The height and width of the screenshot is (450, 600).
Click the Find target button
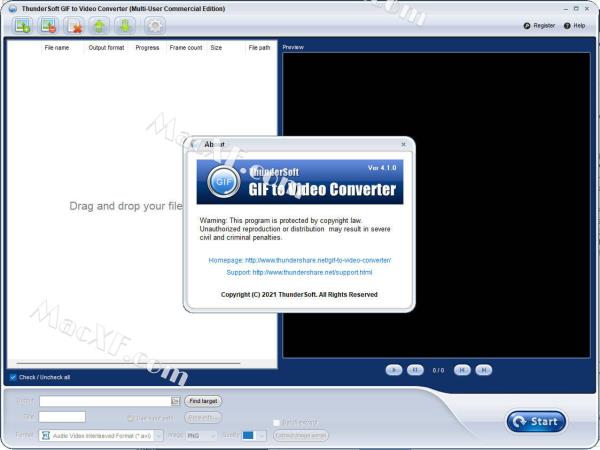click(x=203, y=401)
